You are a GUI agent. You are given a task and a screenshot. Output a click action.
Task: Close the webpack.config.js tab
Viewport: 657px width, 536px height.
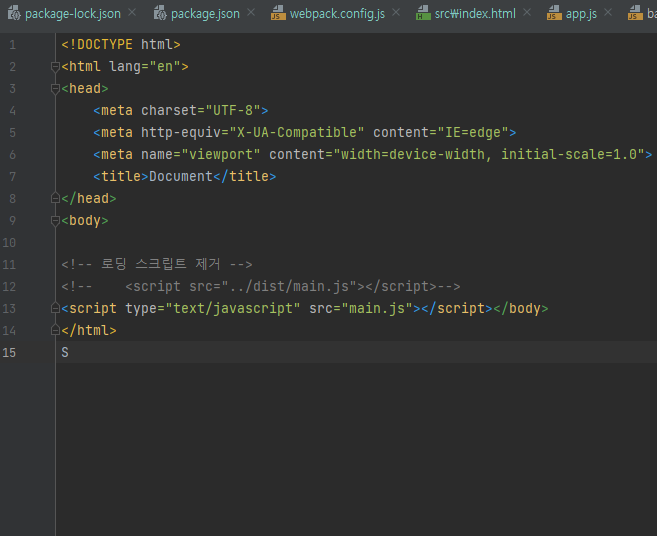(x=396, y=13)
